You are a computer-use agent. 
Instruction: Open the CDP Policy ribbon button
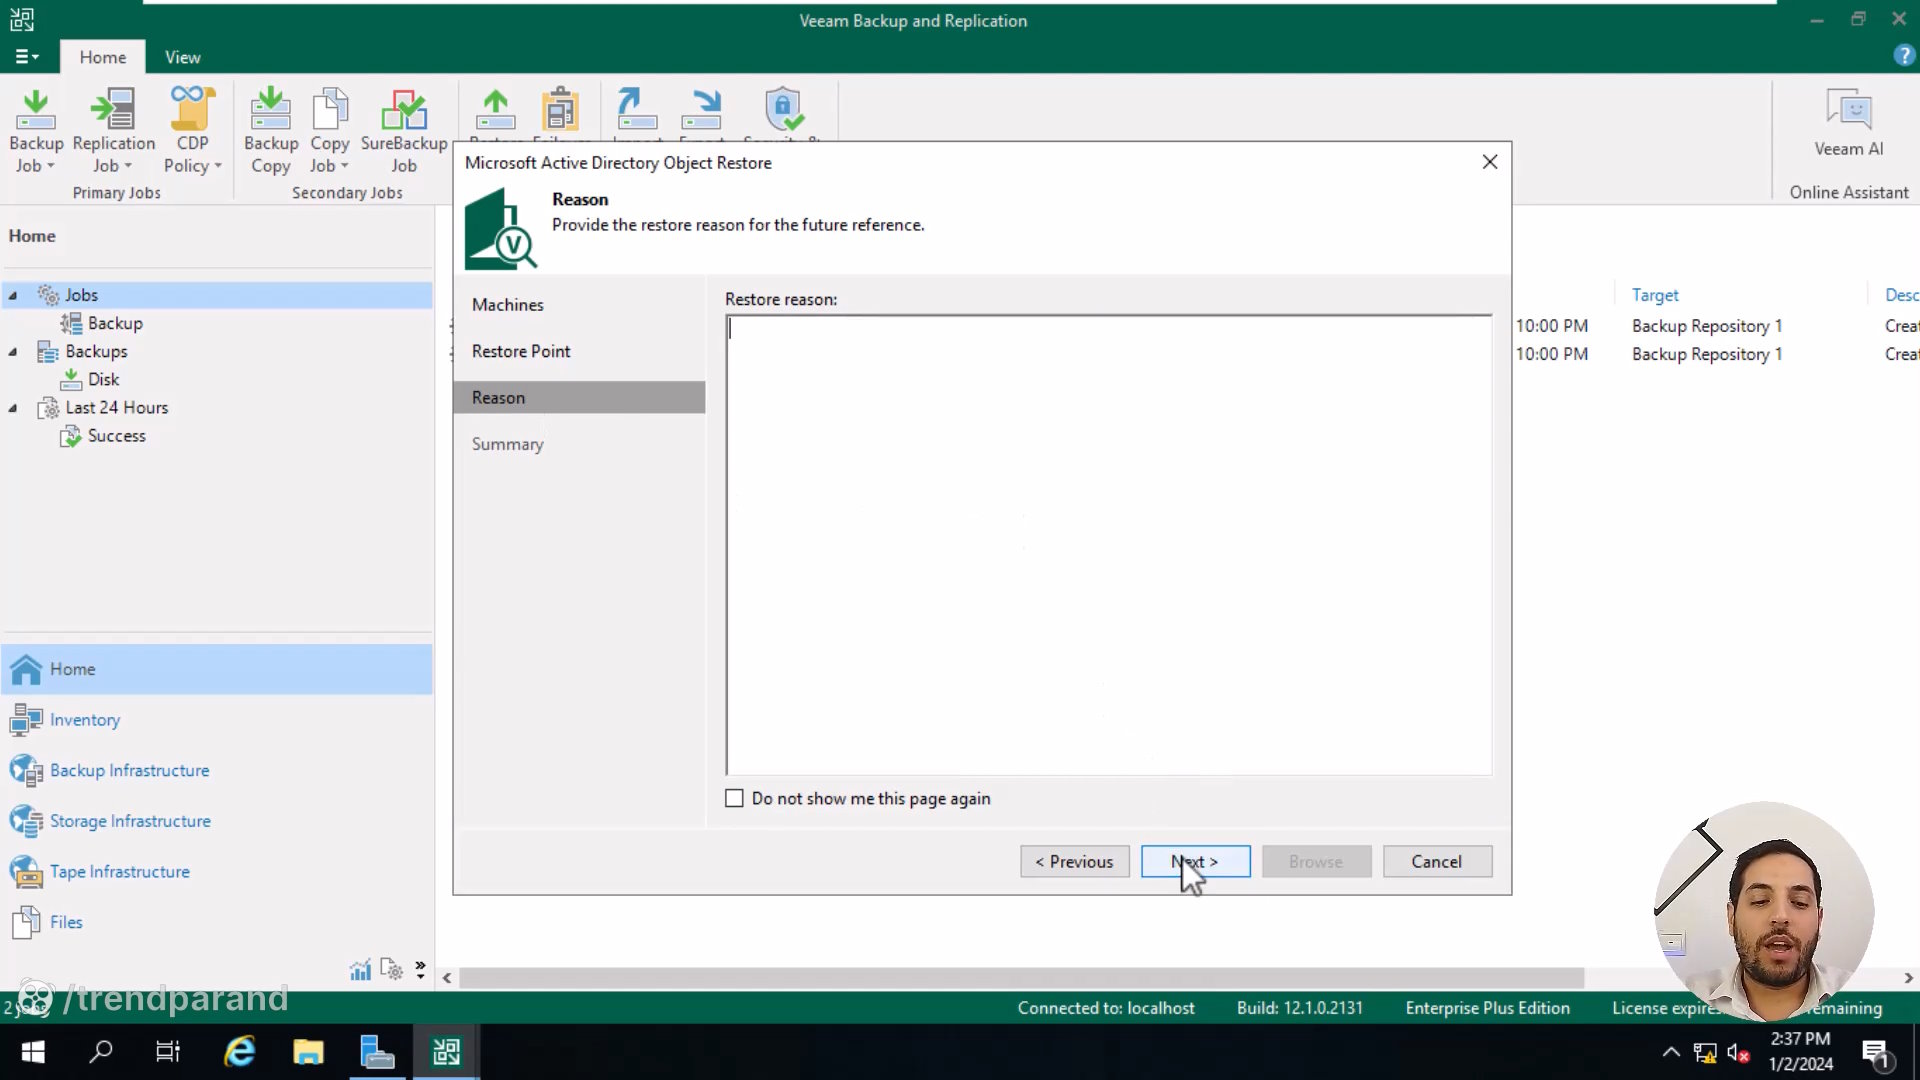(x=192, y=131)
